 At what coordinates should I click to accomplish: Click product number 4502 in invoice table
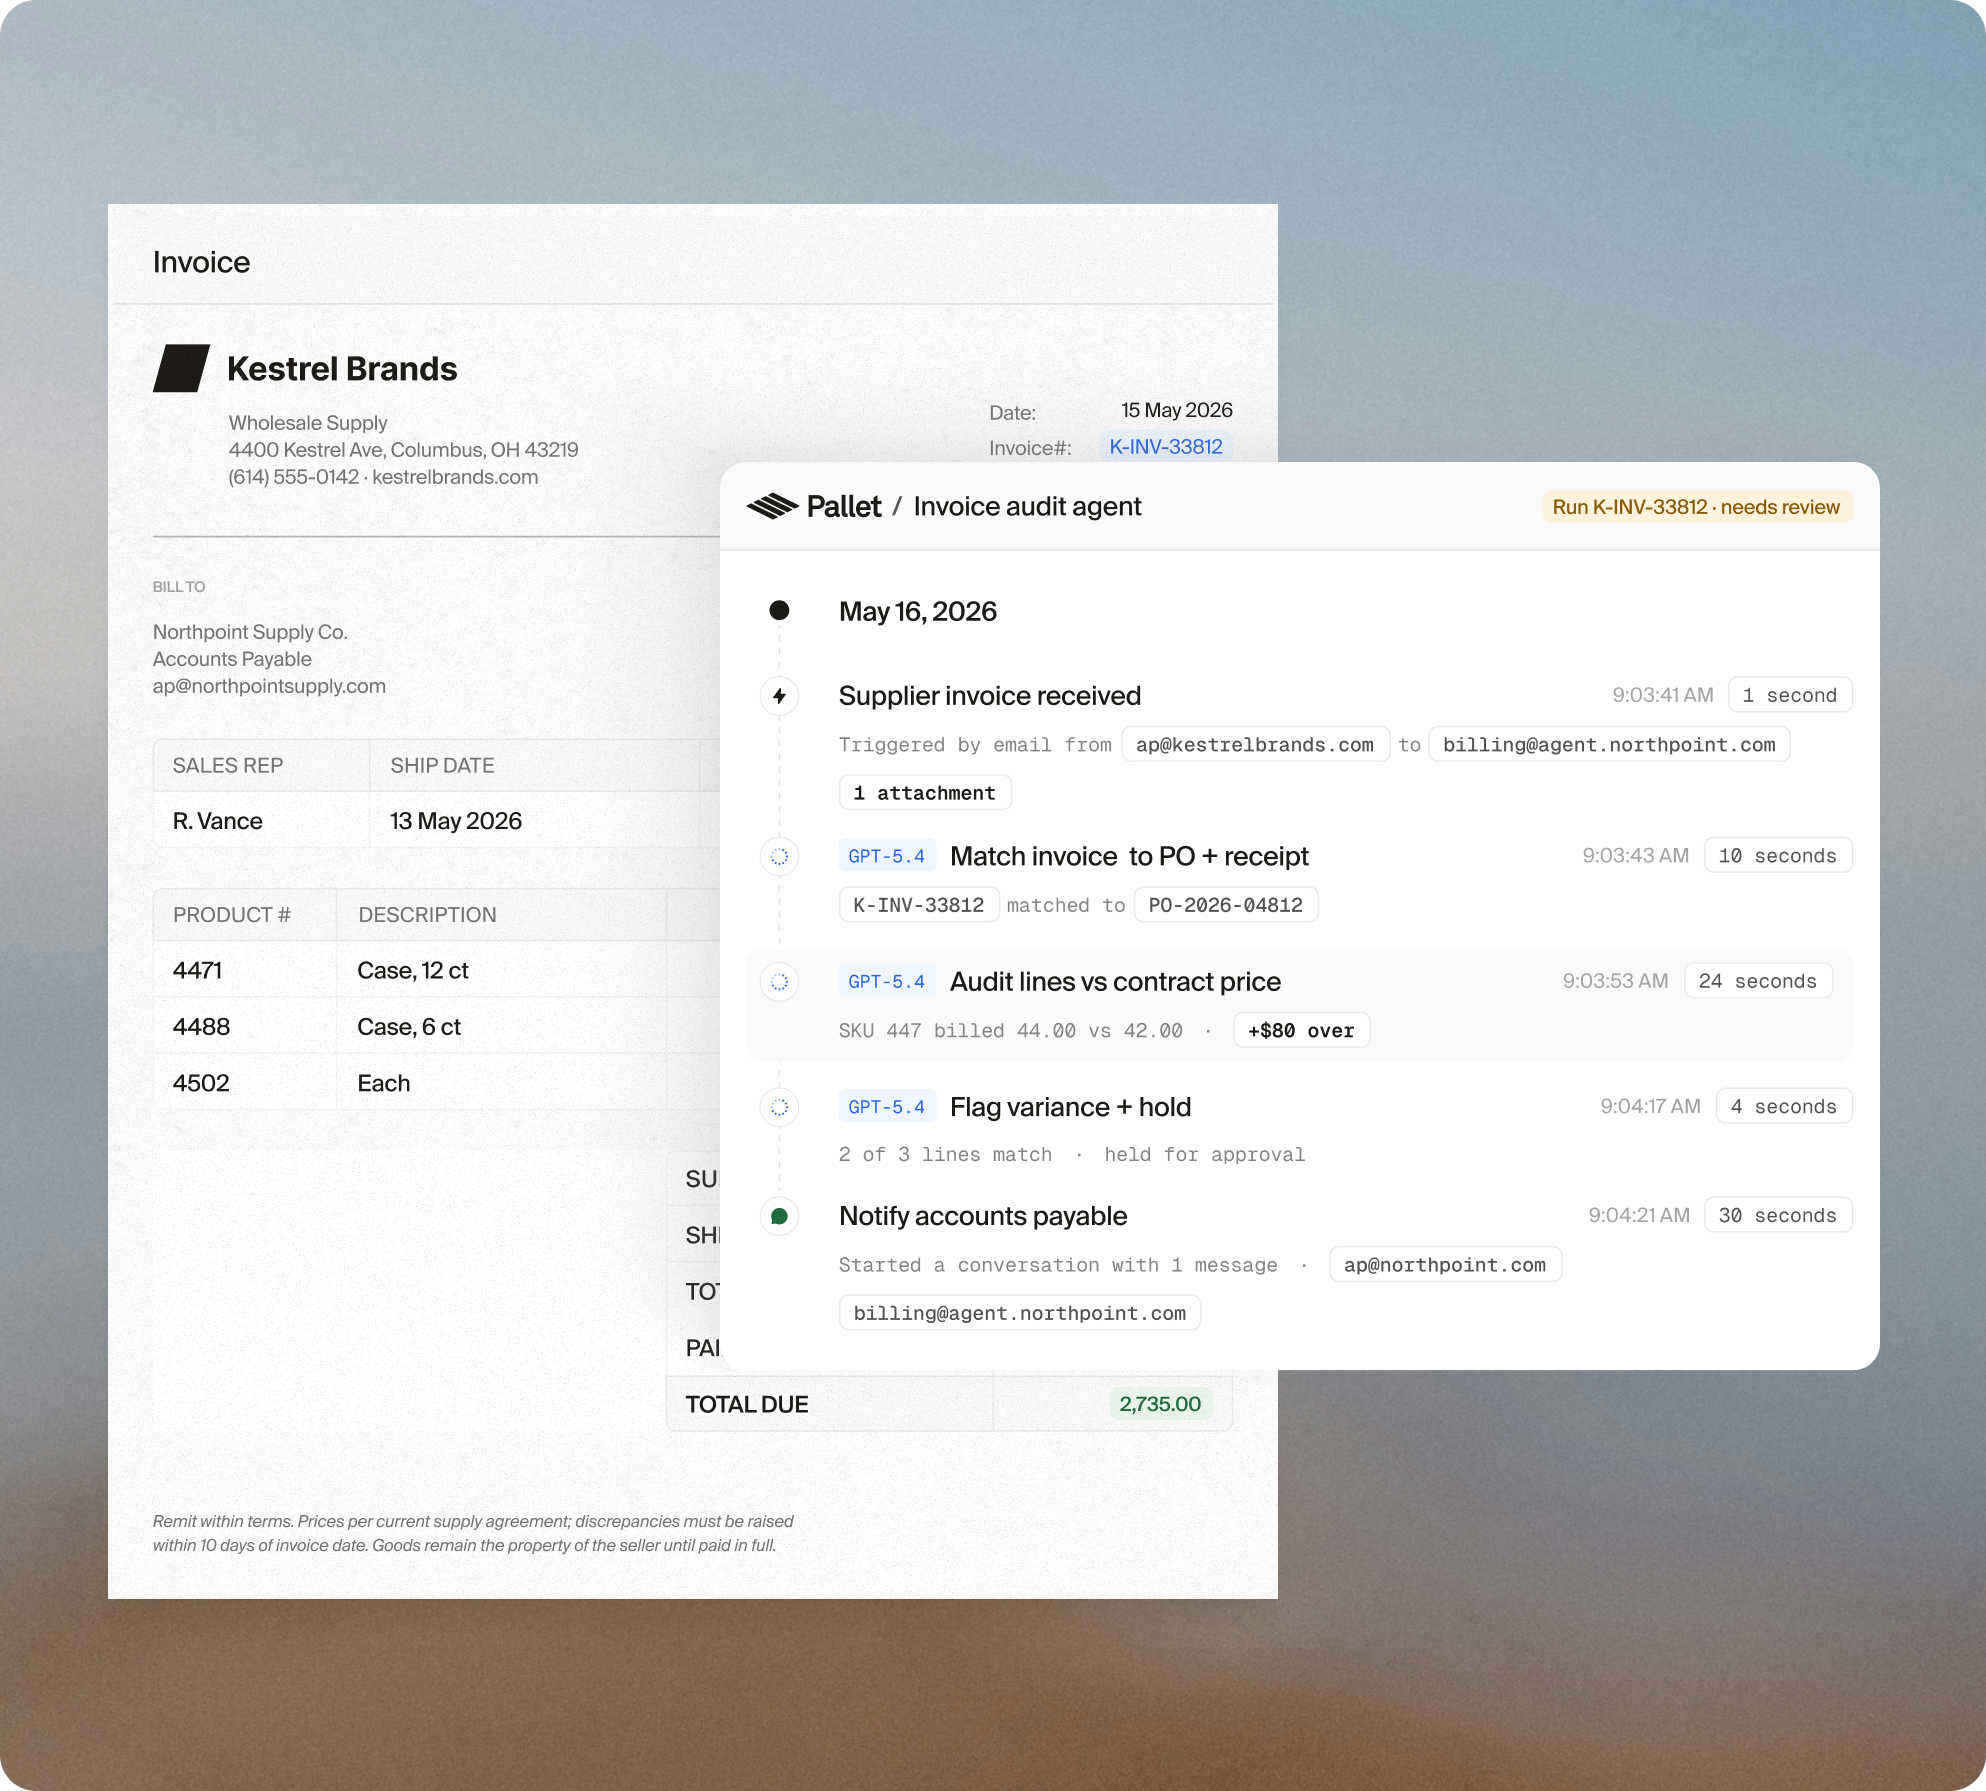pyautogui.click(x=201, y=1083)
